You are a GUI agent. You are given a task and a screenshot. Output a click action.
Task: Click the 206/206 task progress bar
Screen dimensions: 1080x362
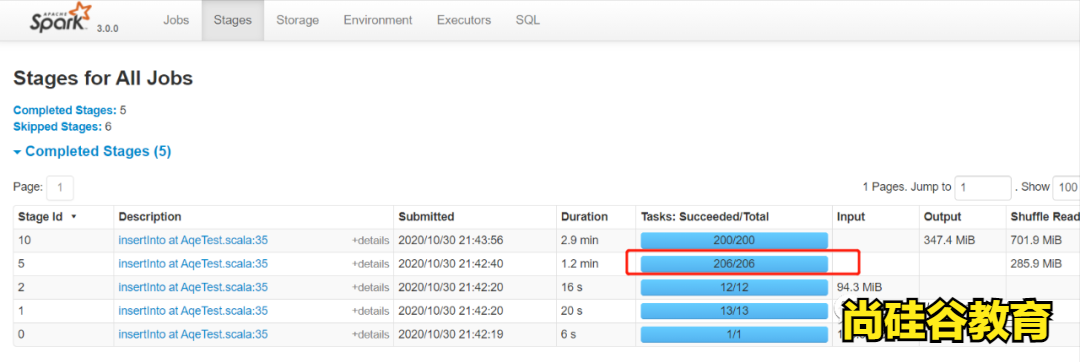734,264
